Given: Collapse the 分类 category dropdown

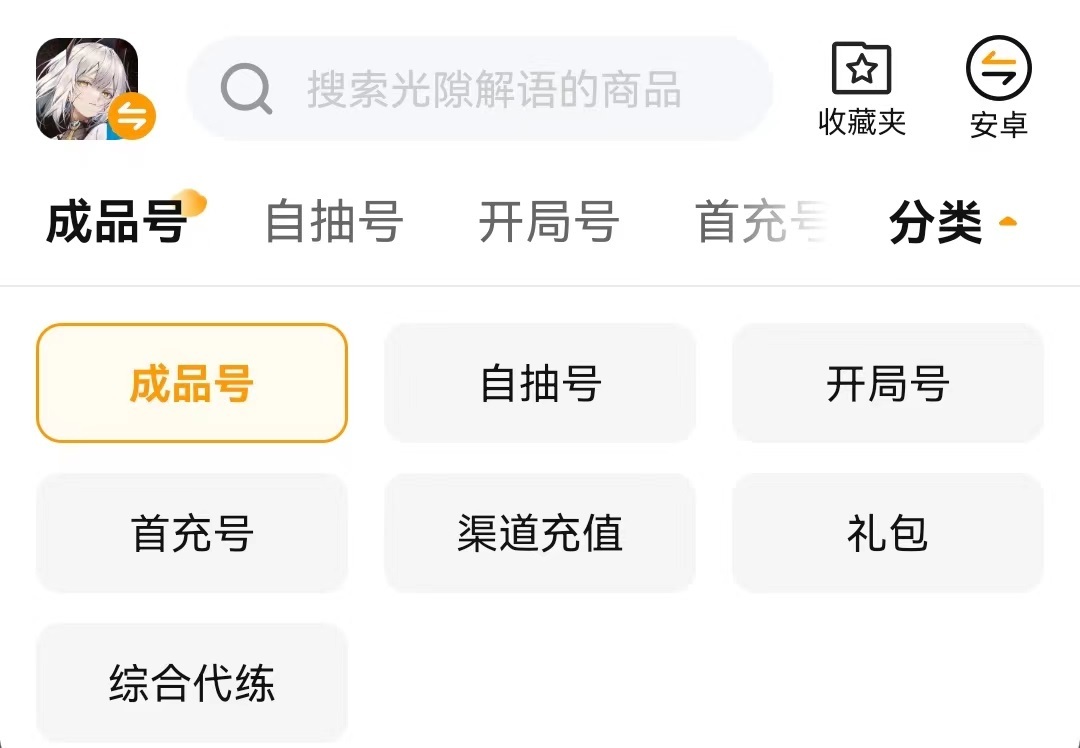Looking at the screenshot, I should click(x=936, y=222).
